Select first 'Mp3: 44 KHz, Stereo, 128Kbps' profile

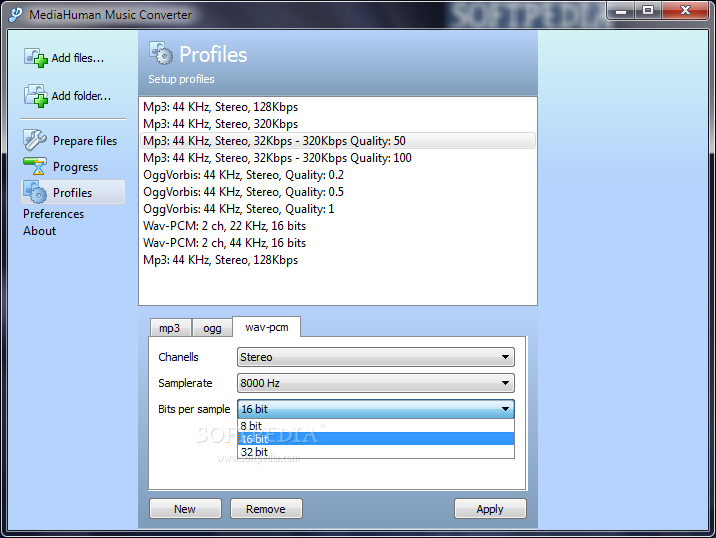337,107
